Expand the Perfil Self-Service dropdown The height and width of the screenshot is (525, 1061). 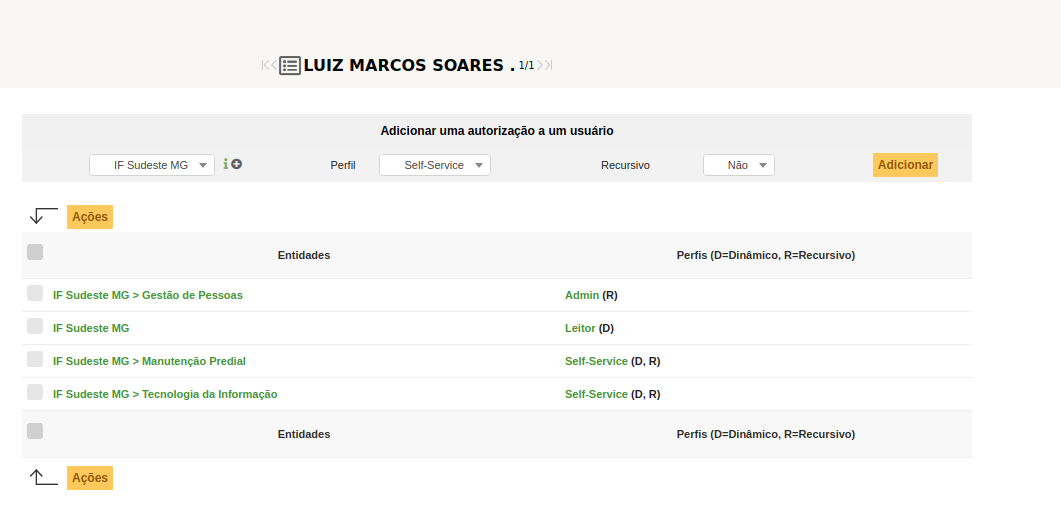pyautogui.click(x=435, y=165)
